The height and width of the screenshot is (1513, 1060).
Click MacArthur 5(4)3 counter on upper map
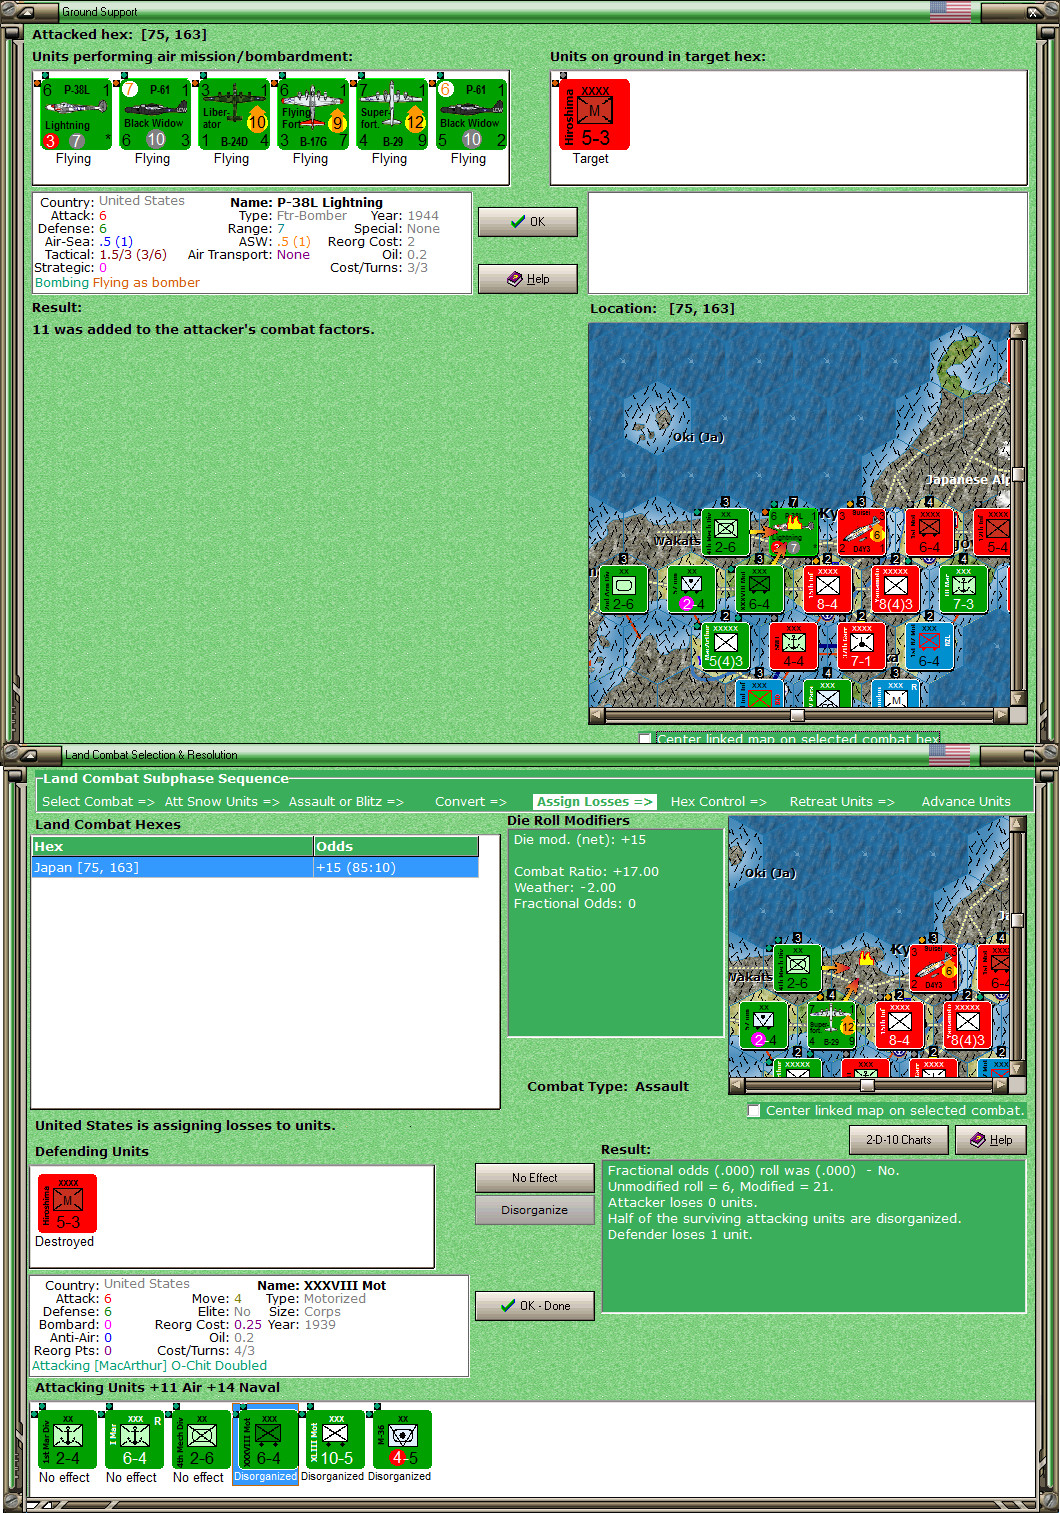[725, 646]
